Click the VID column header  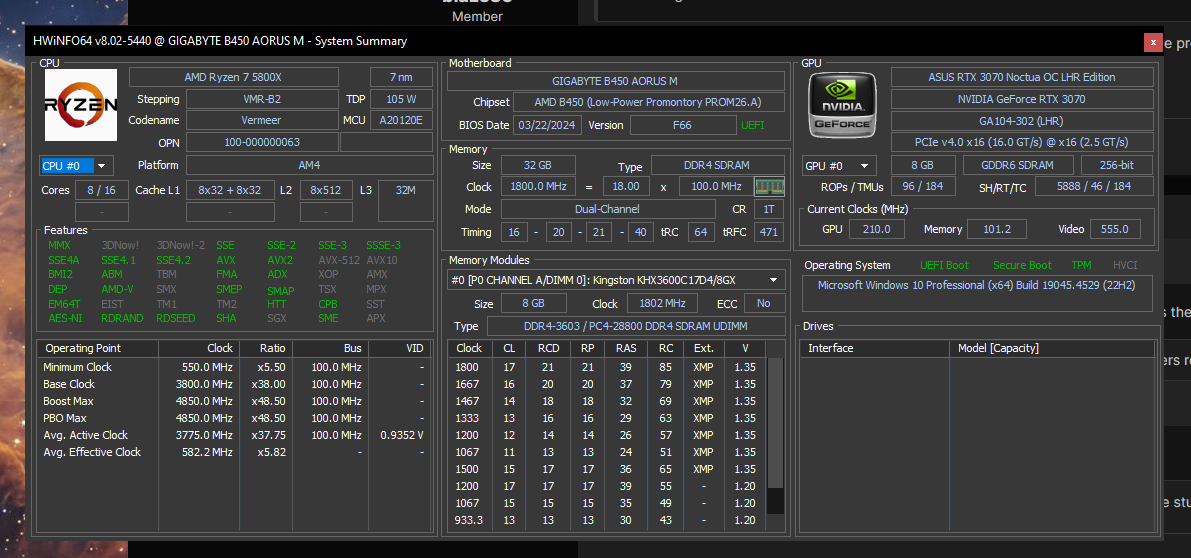[400, 348]
